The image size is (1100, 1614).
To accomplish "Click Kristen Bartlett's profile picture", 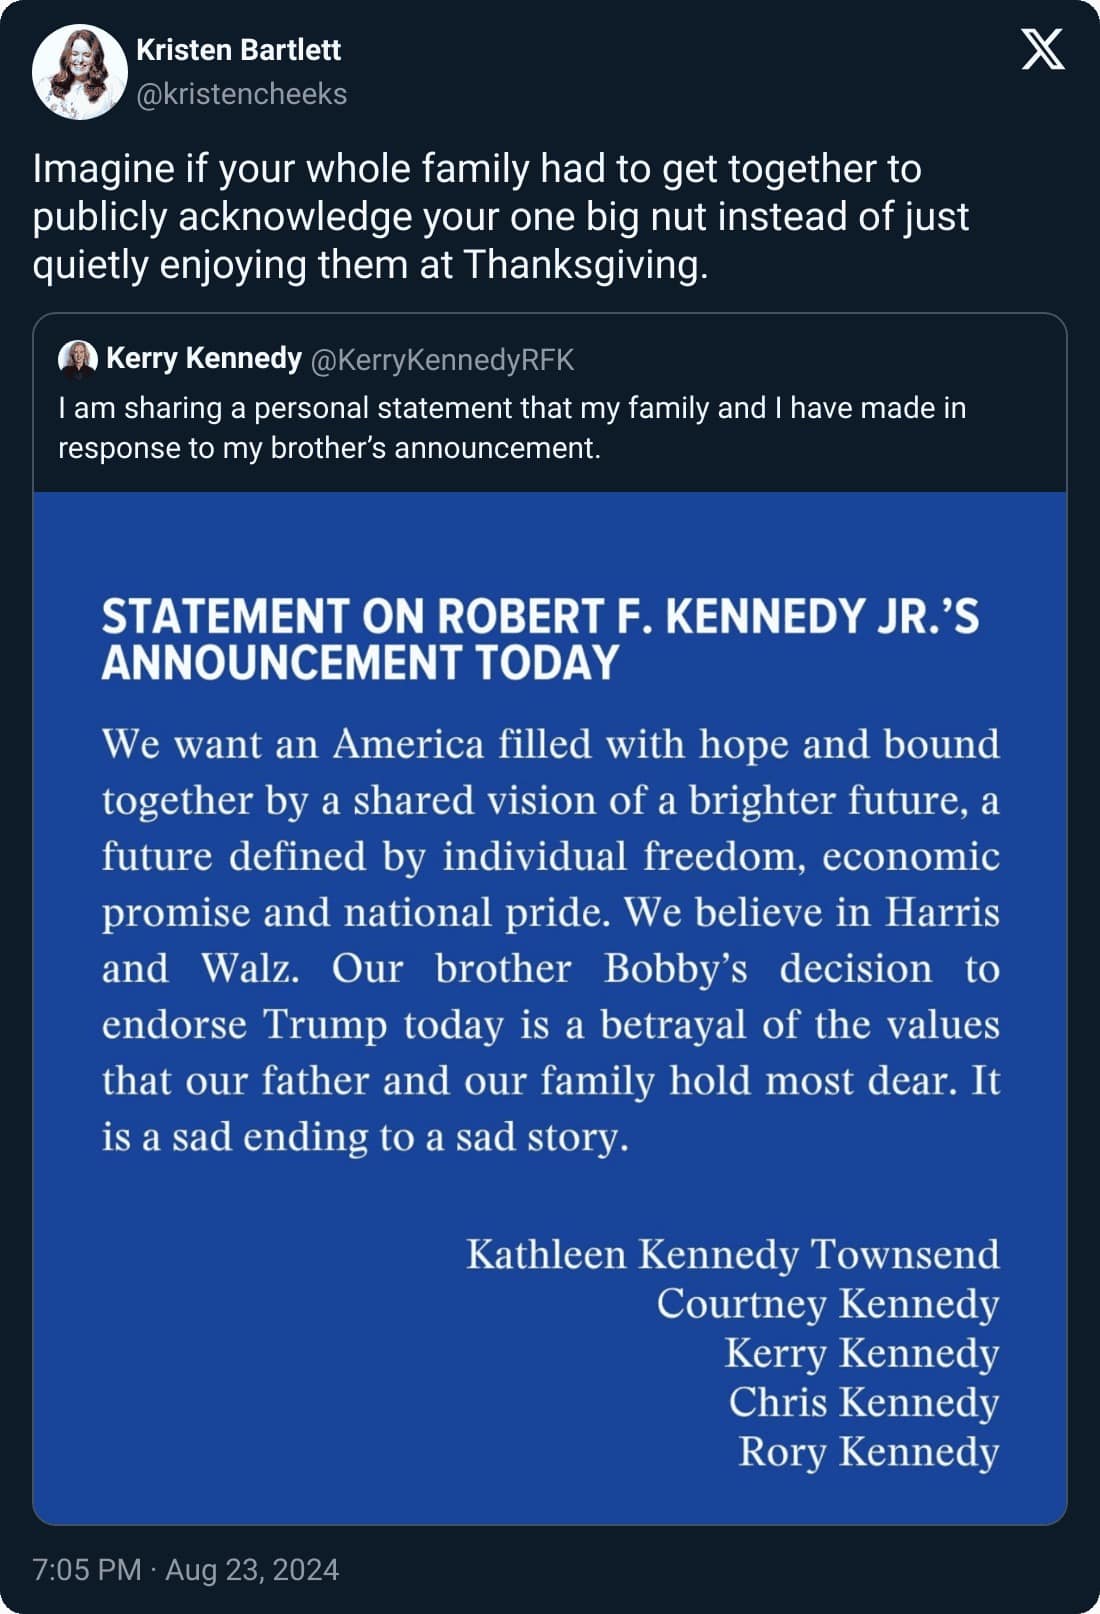I will 79,72.
